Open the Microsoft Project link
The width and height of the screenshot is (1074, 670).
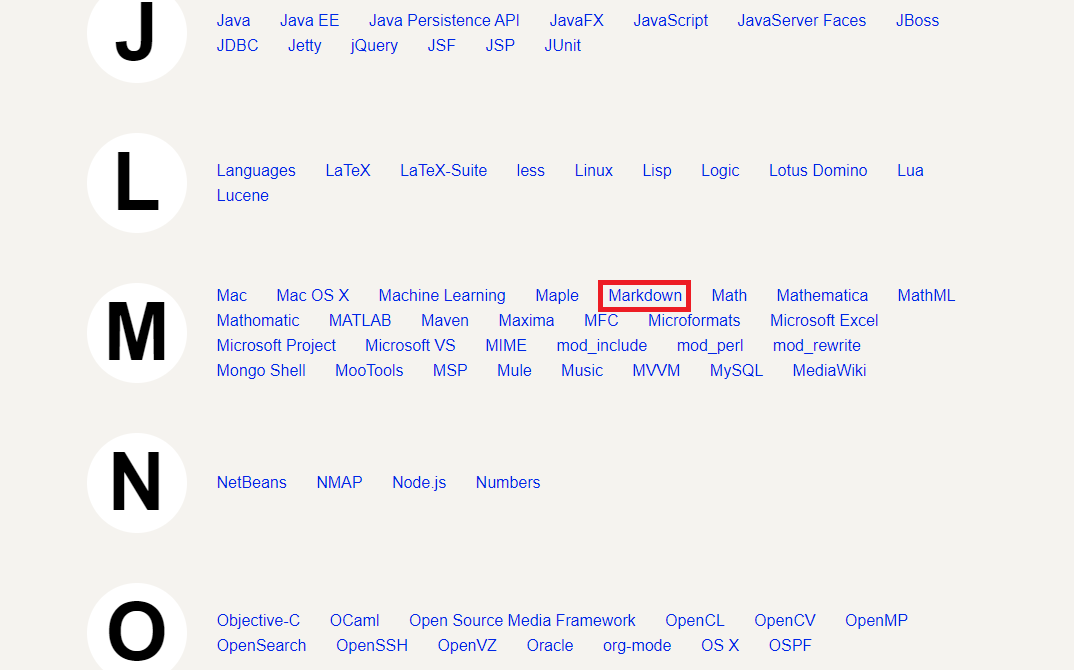[x=276, y=345]
